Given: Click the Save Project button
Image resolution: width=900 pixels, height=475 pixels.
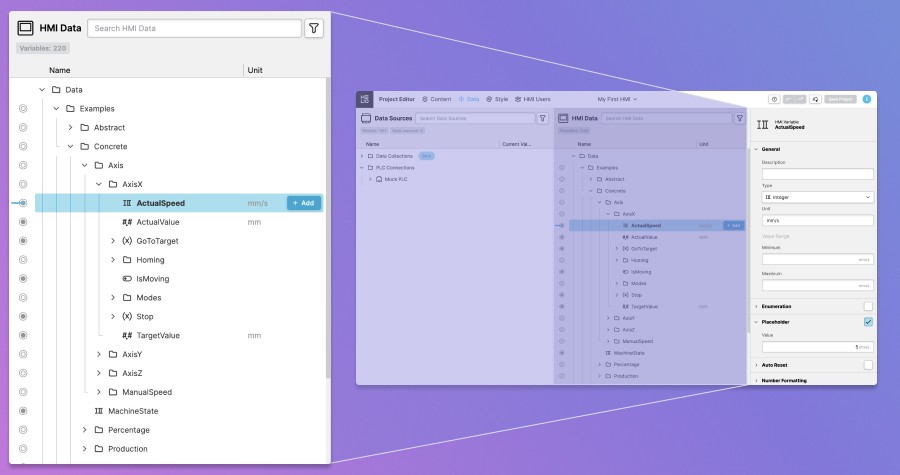Looking at the screenshot, I should [x=839, y=99].
